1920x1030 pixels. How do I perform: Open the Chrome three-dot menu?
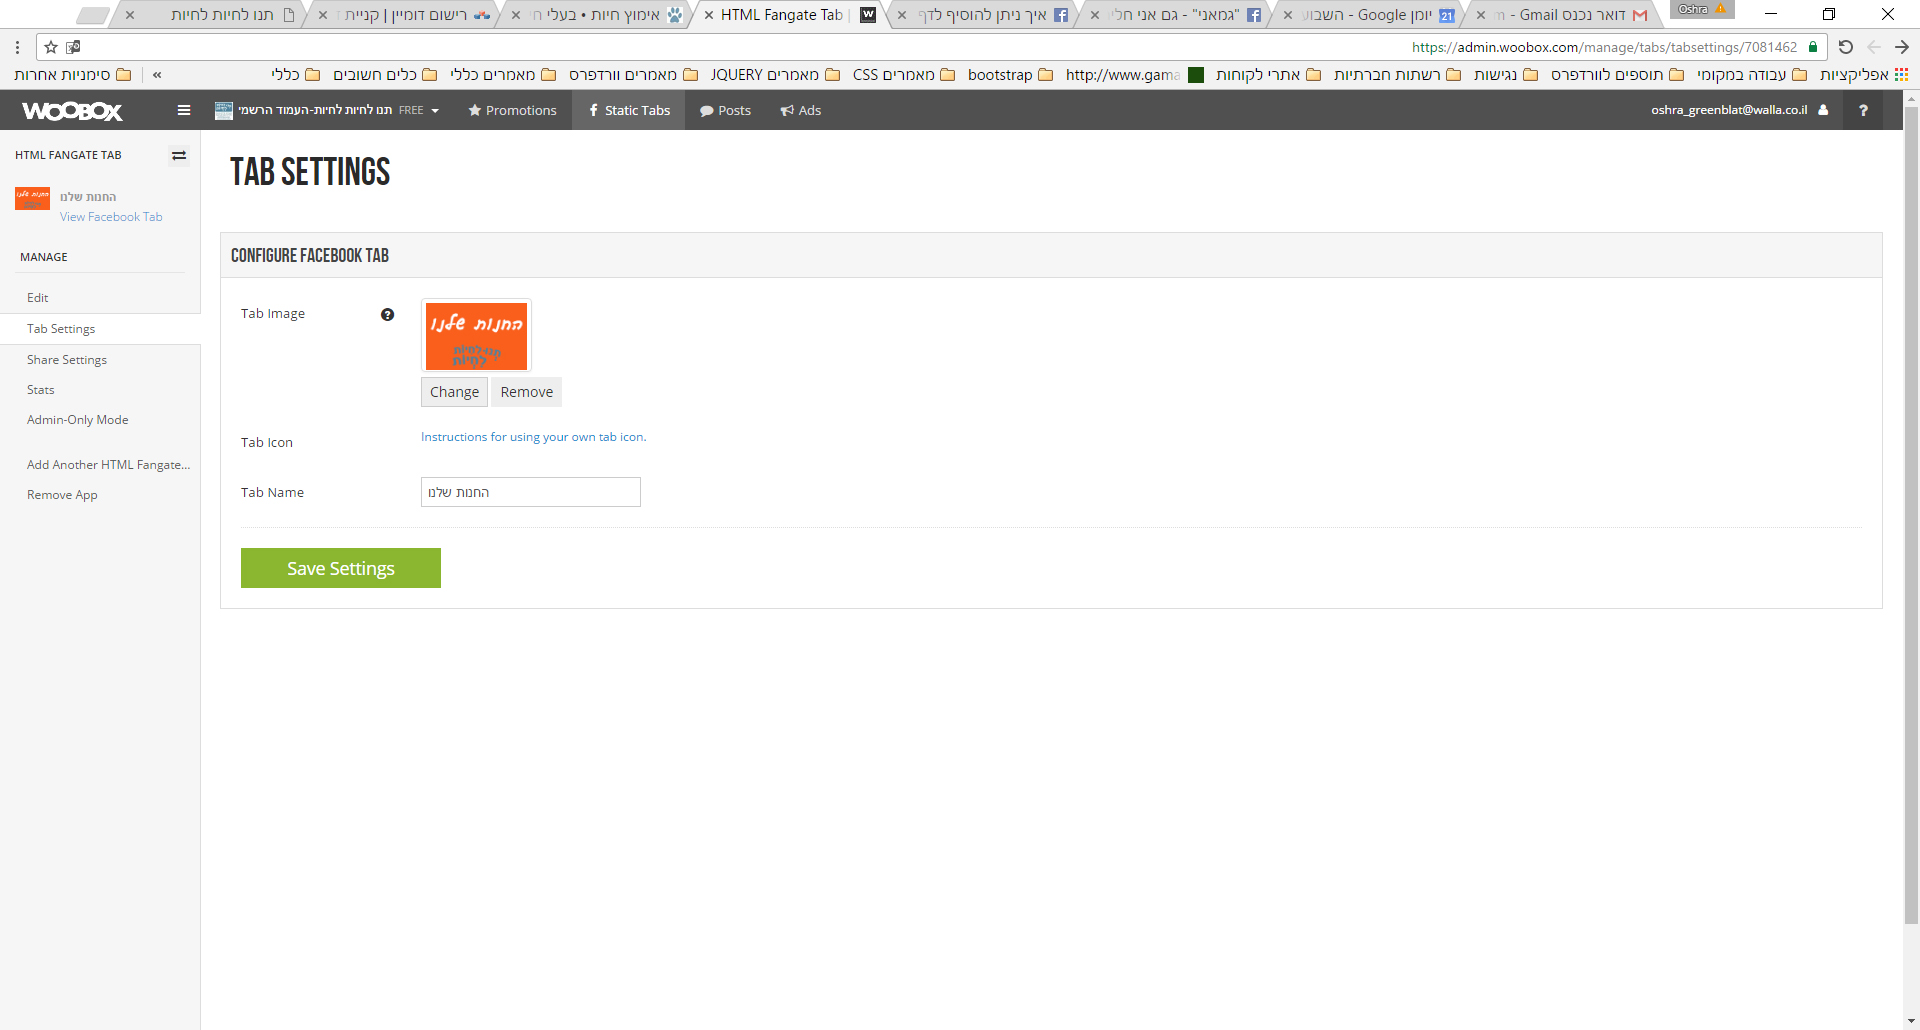(17, 47)
